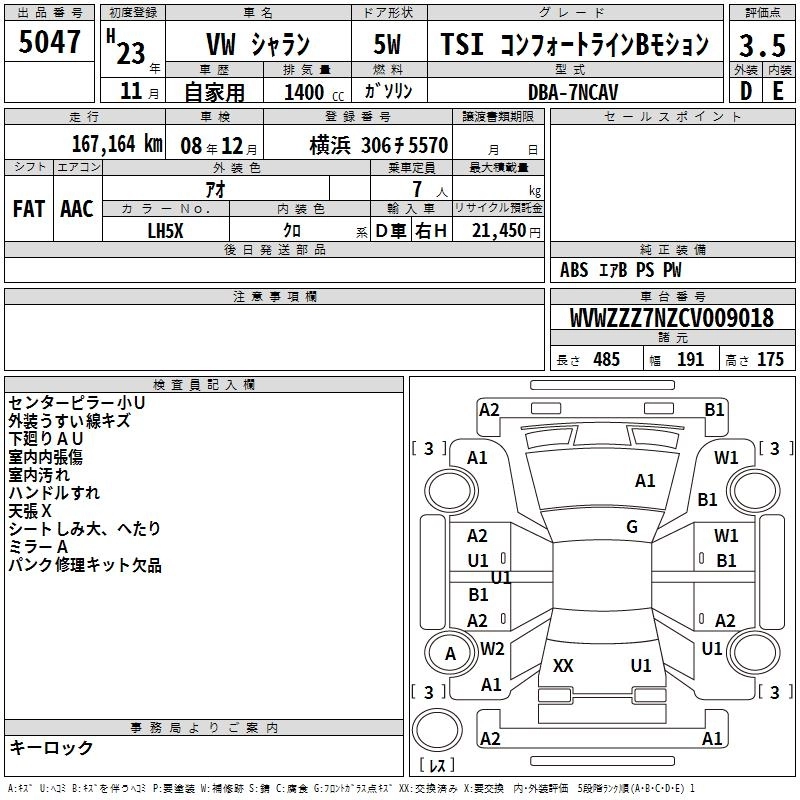Click the seating capacity 7人
The height and width of the screenshot is (800, 800).
coord(430,189)
